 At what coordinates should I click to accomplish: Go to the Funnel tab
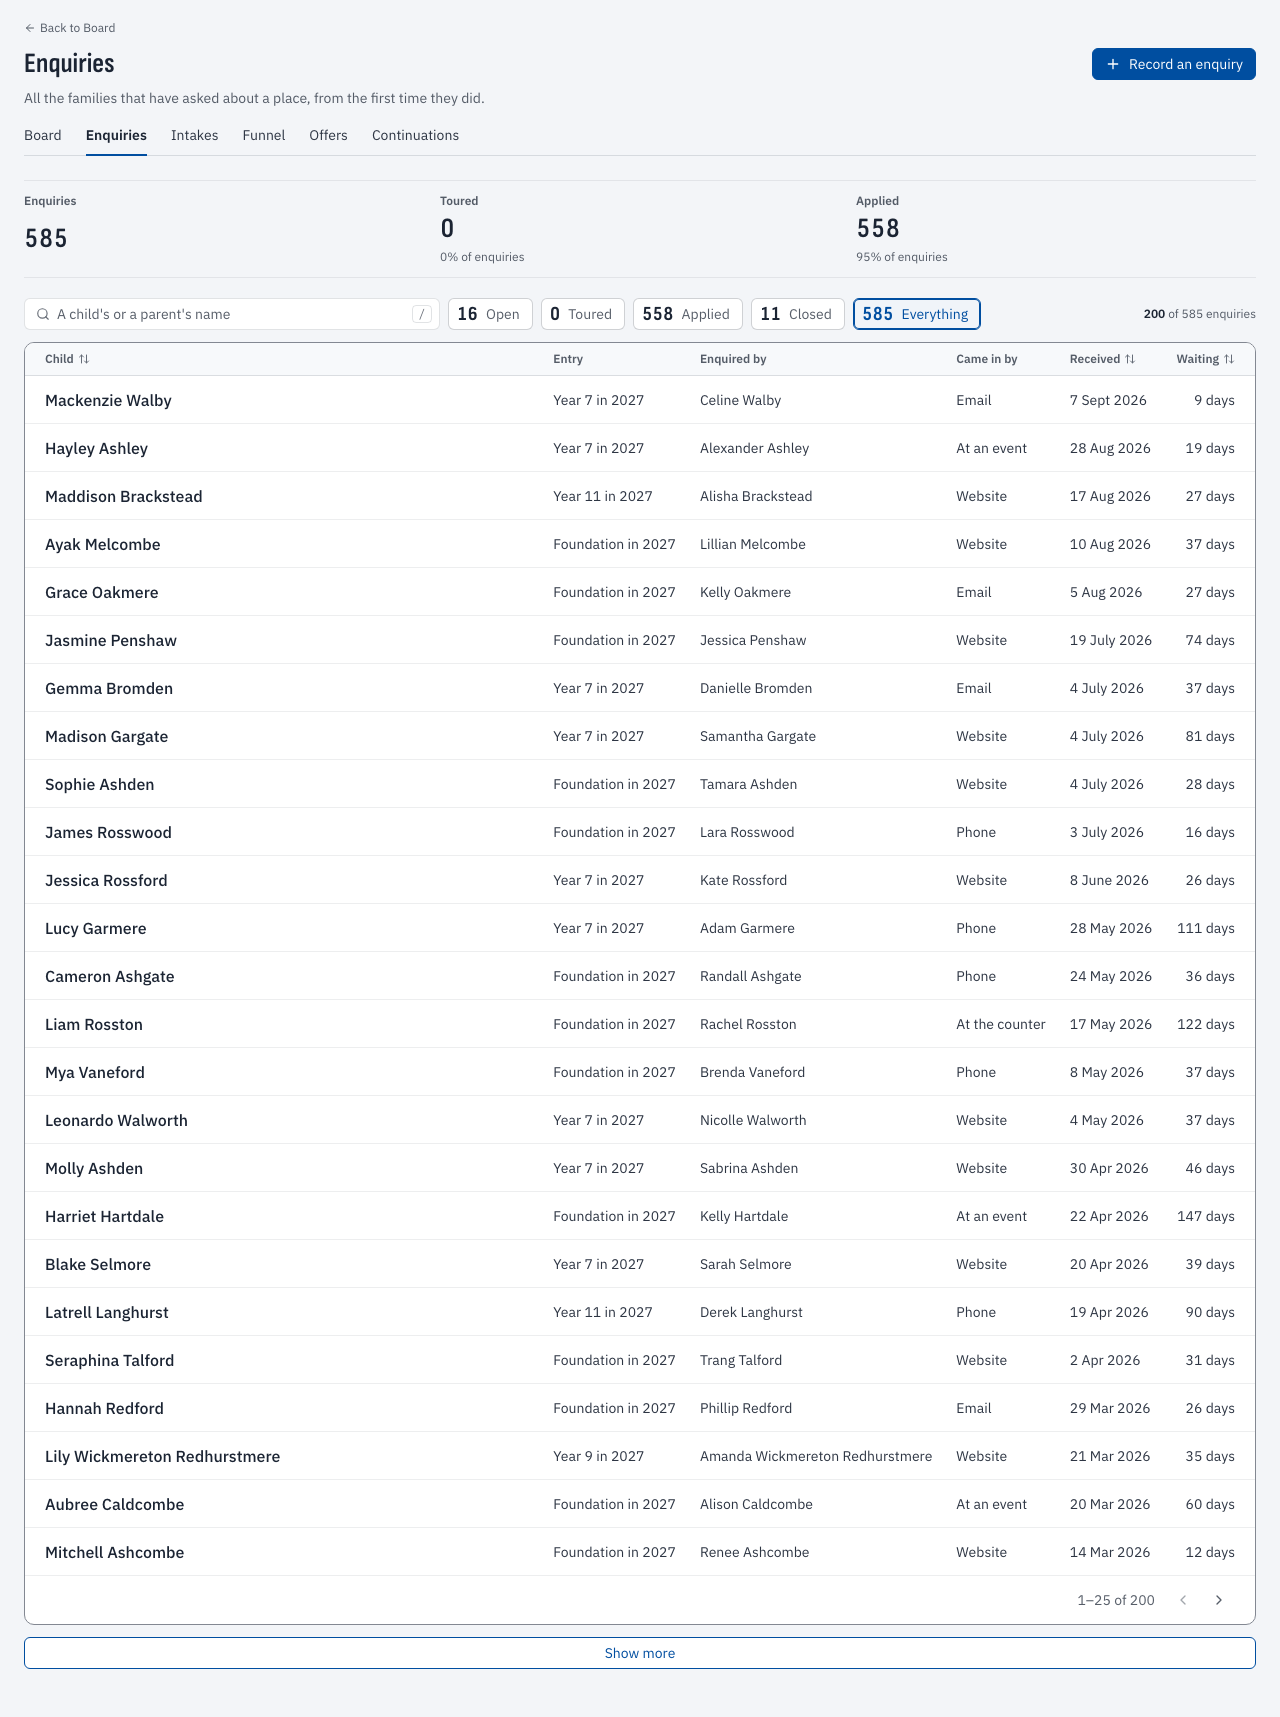point(264,135)
